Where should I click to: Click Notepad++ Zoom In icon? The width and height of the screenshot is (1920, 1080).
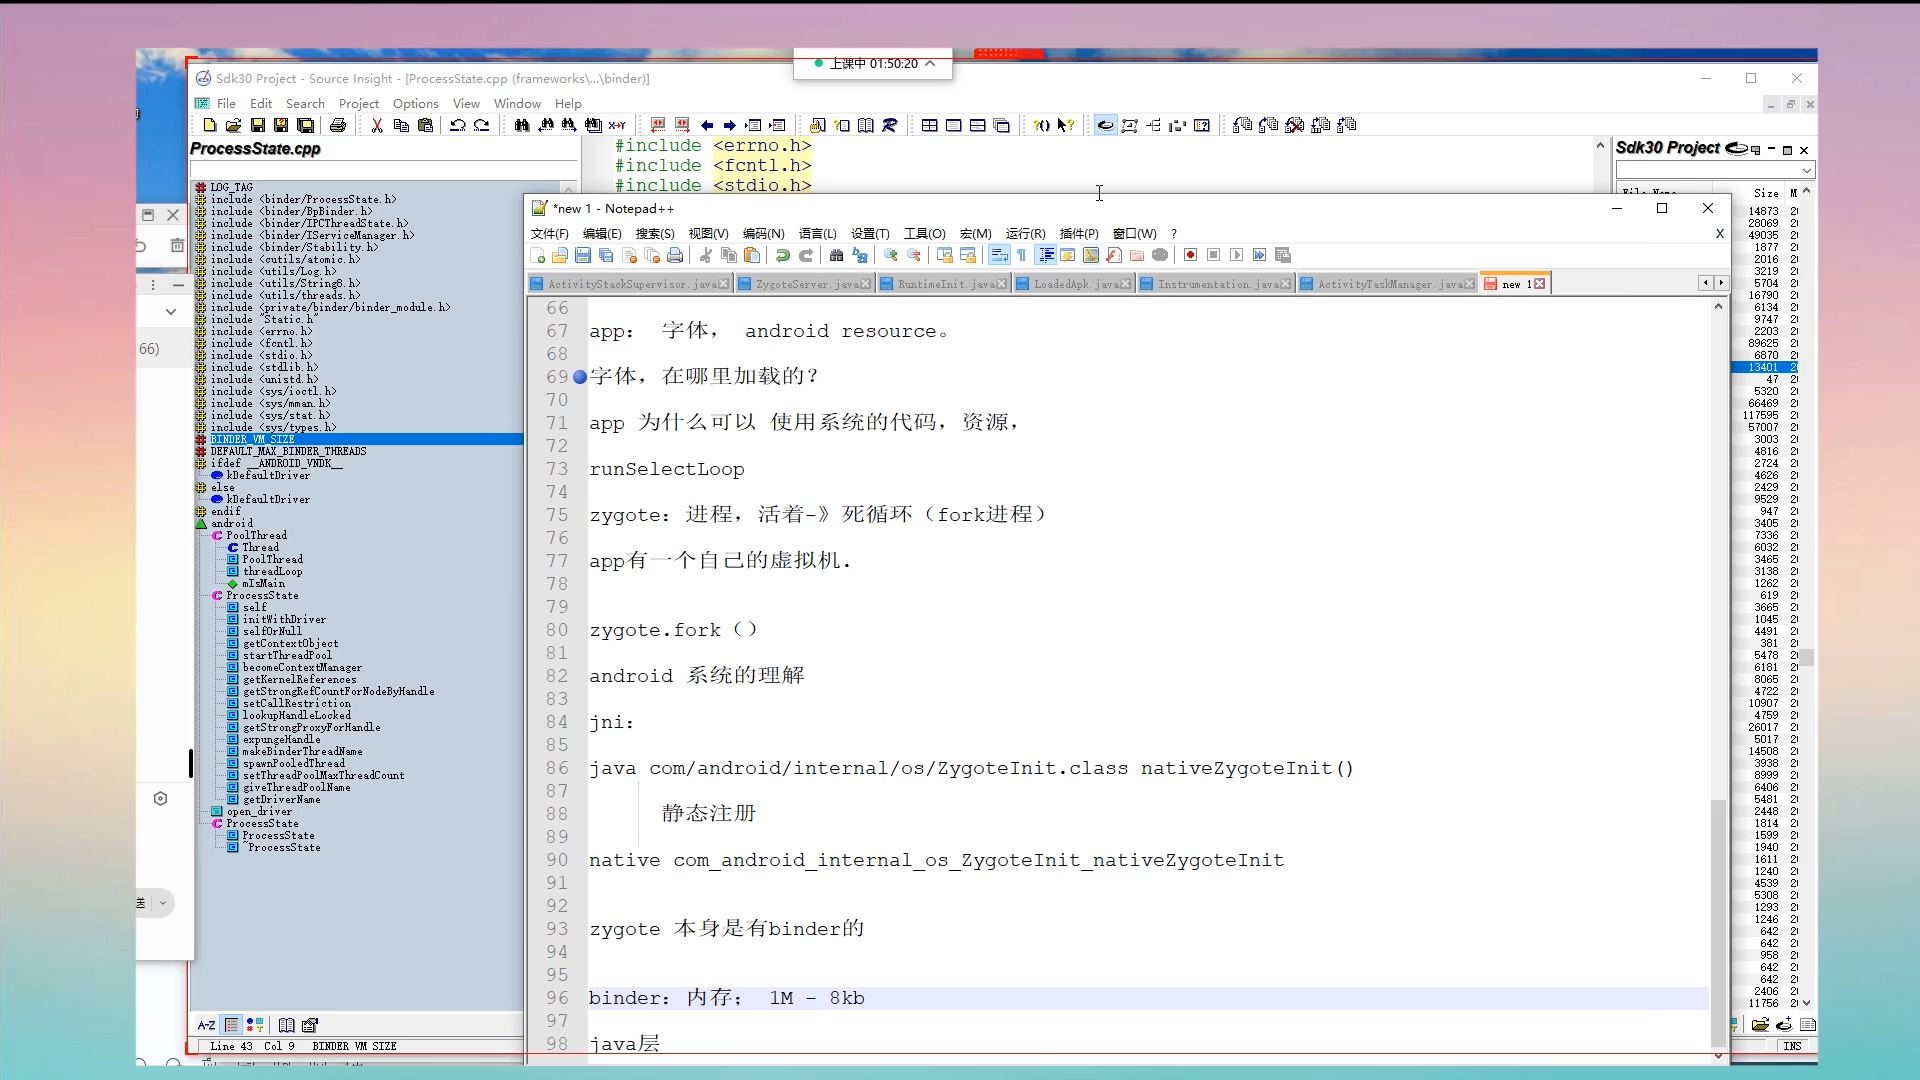(890, 256)
